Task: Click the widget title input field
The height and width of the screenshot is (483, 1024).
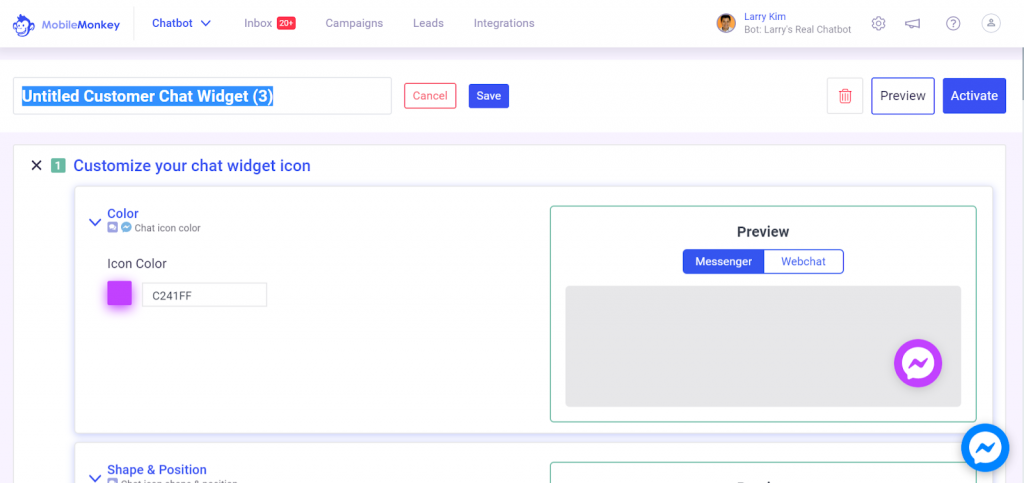Action: pos(202,96)
